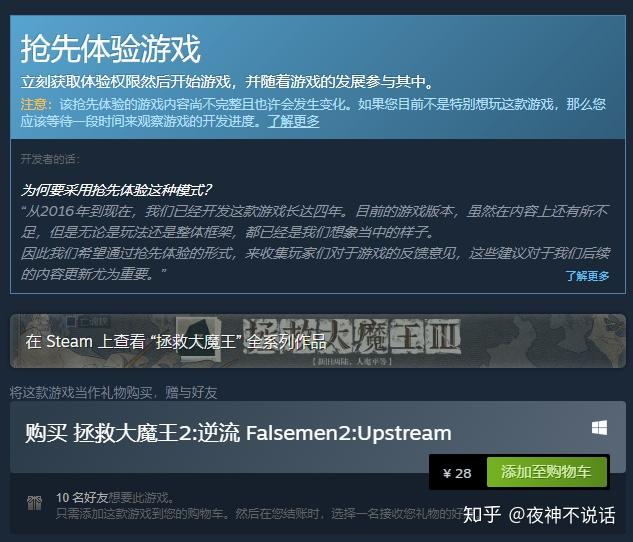Click the 立刻获取体验权限 subtitle line
The width and height of the screenshot is (633, 542).
point(227,82)
